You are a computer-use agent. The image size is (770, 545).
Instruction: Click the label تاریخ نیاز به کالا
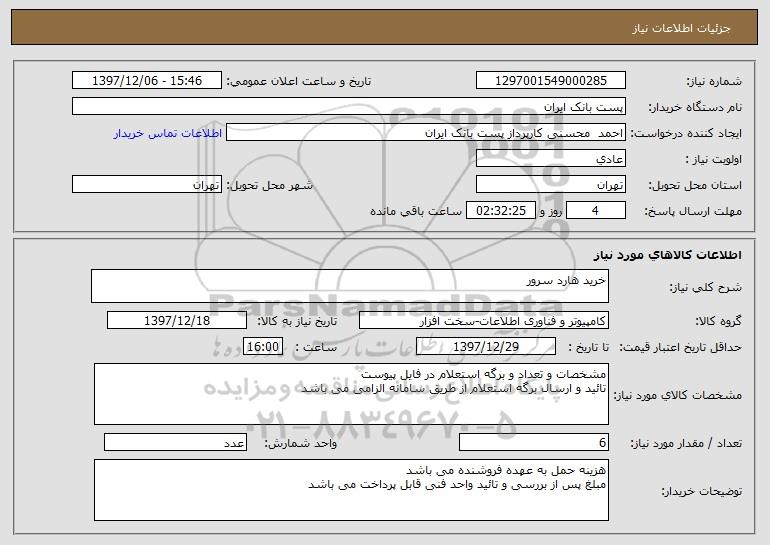click(x=297, y=321)
